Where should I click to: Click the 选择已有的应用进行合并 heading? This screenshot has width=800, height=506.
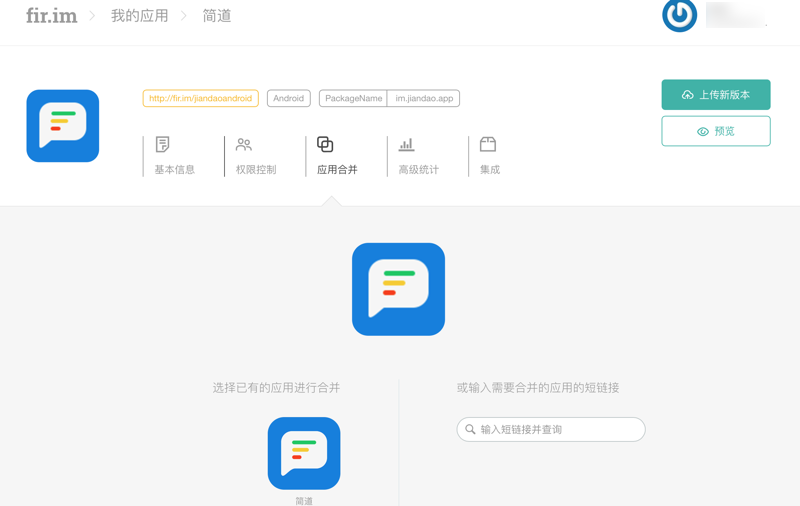276,388
